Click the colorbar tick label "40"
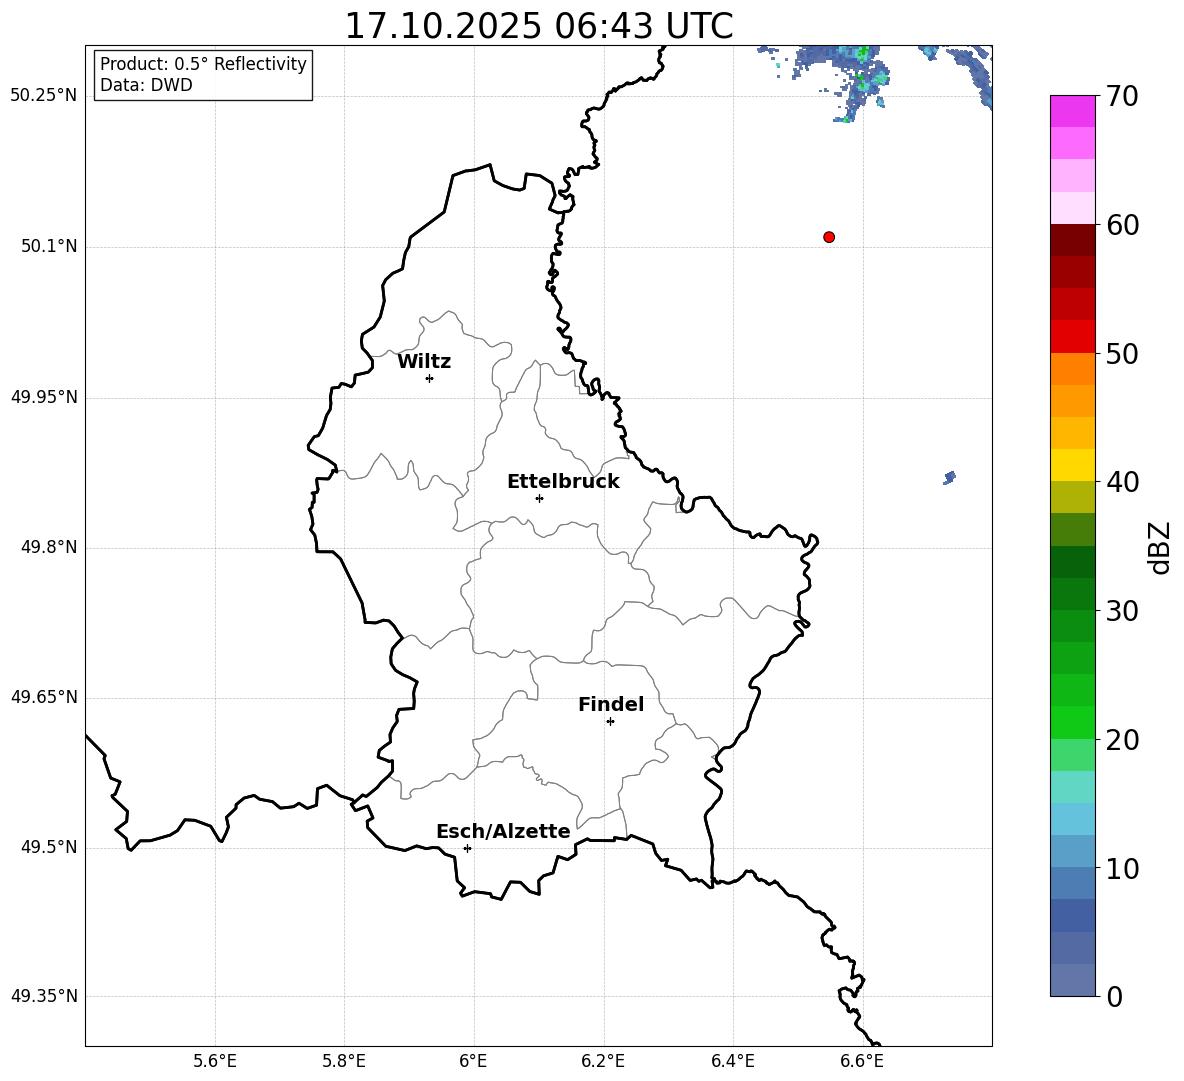The width and height of the screenshot is (1184, 1081). pyautogui.click(x=1122, y=482)
